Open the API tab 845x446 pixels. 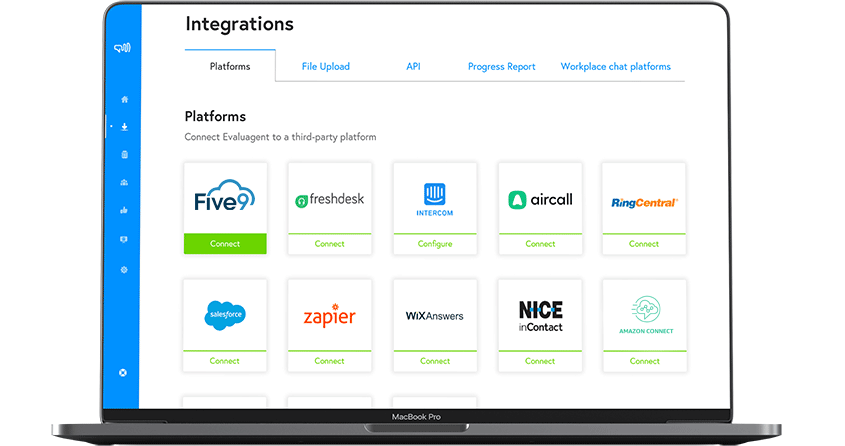tap(413, 66)
